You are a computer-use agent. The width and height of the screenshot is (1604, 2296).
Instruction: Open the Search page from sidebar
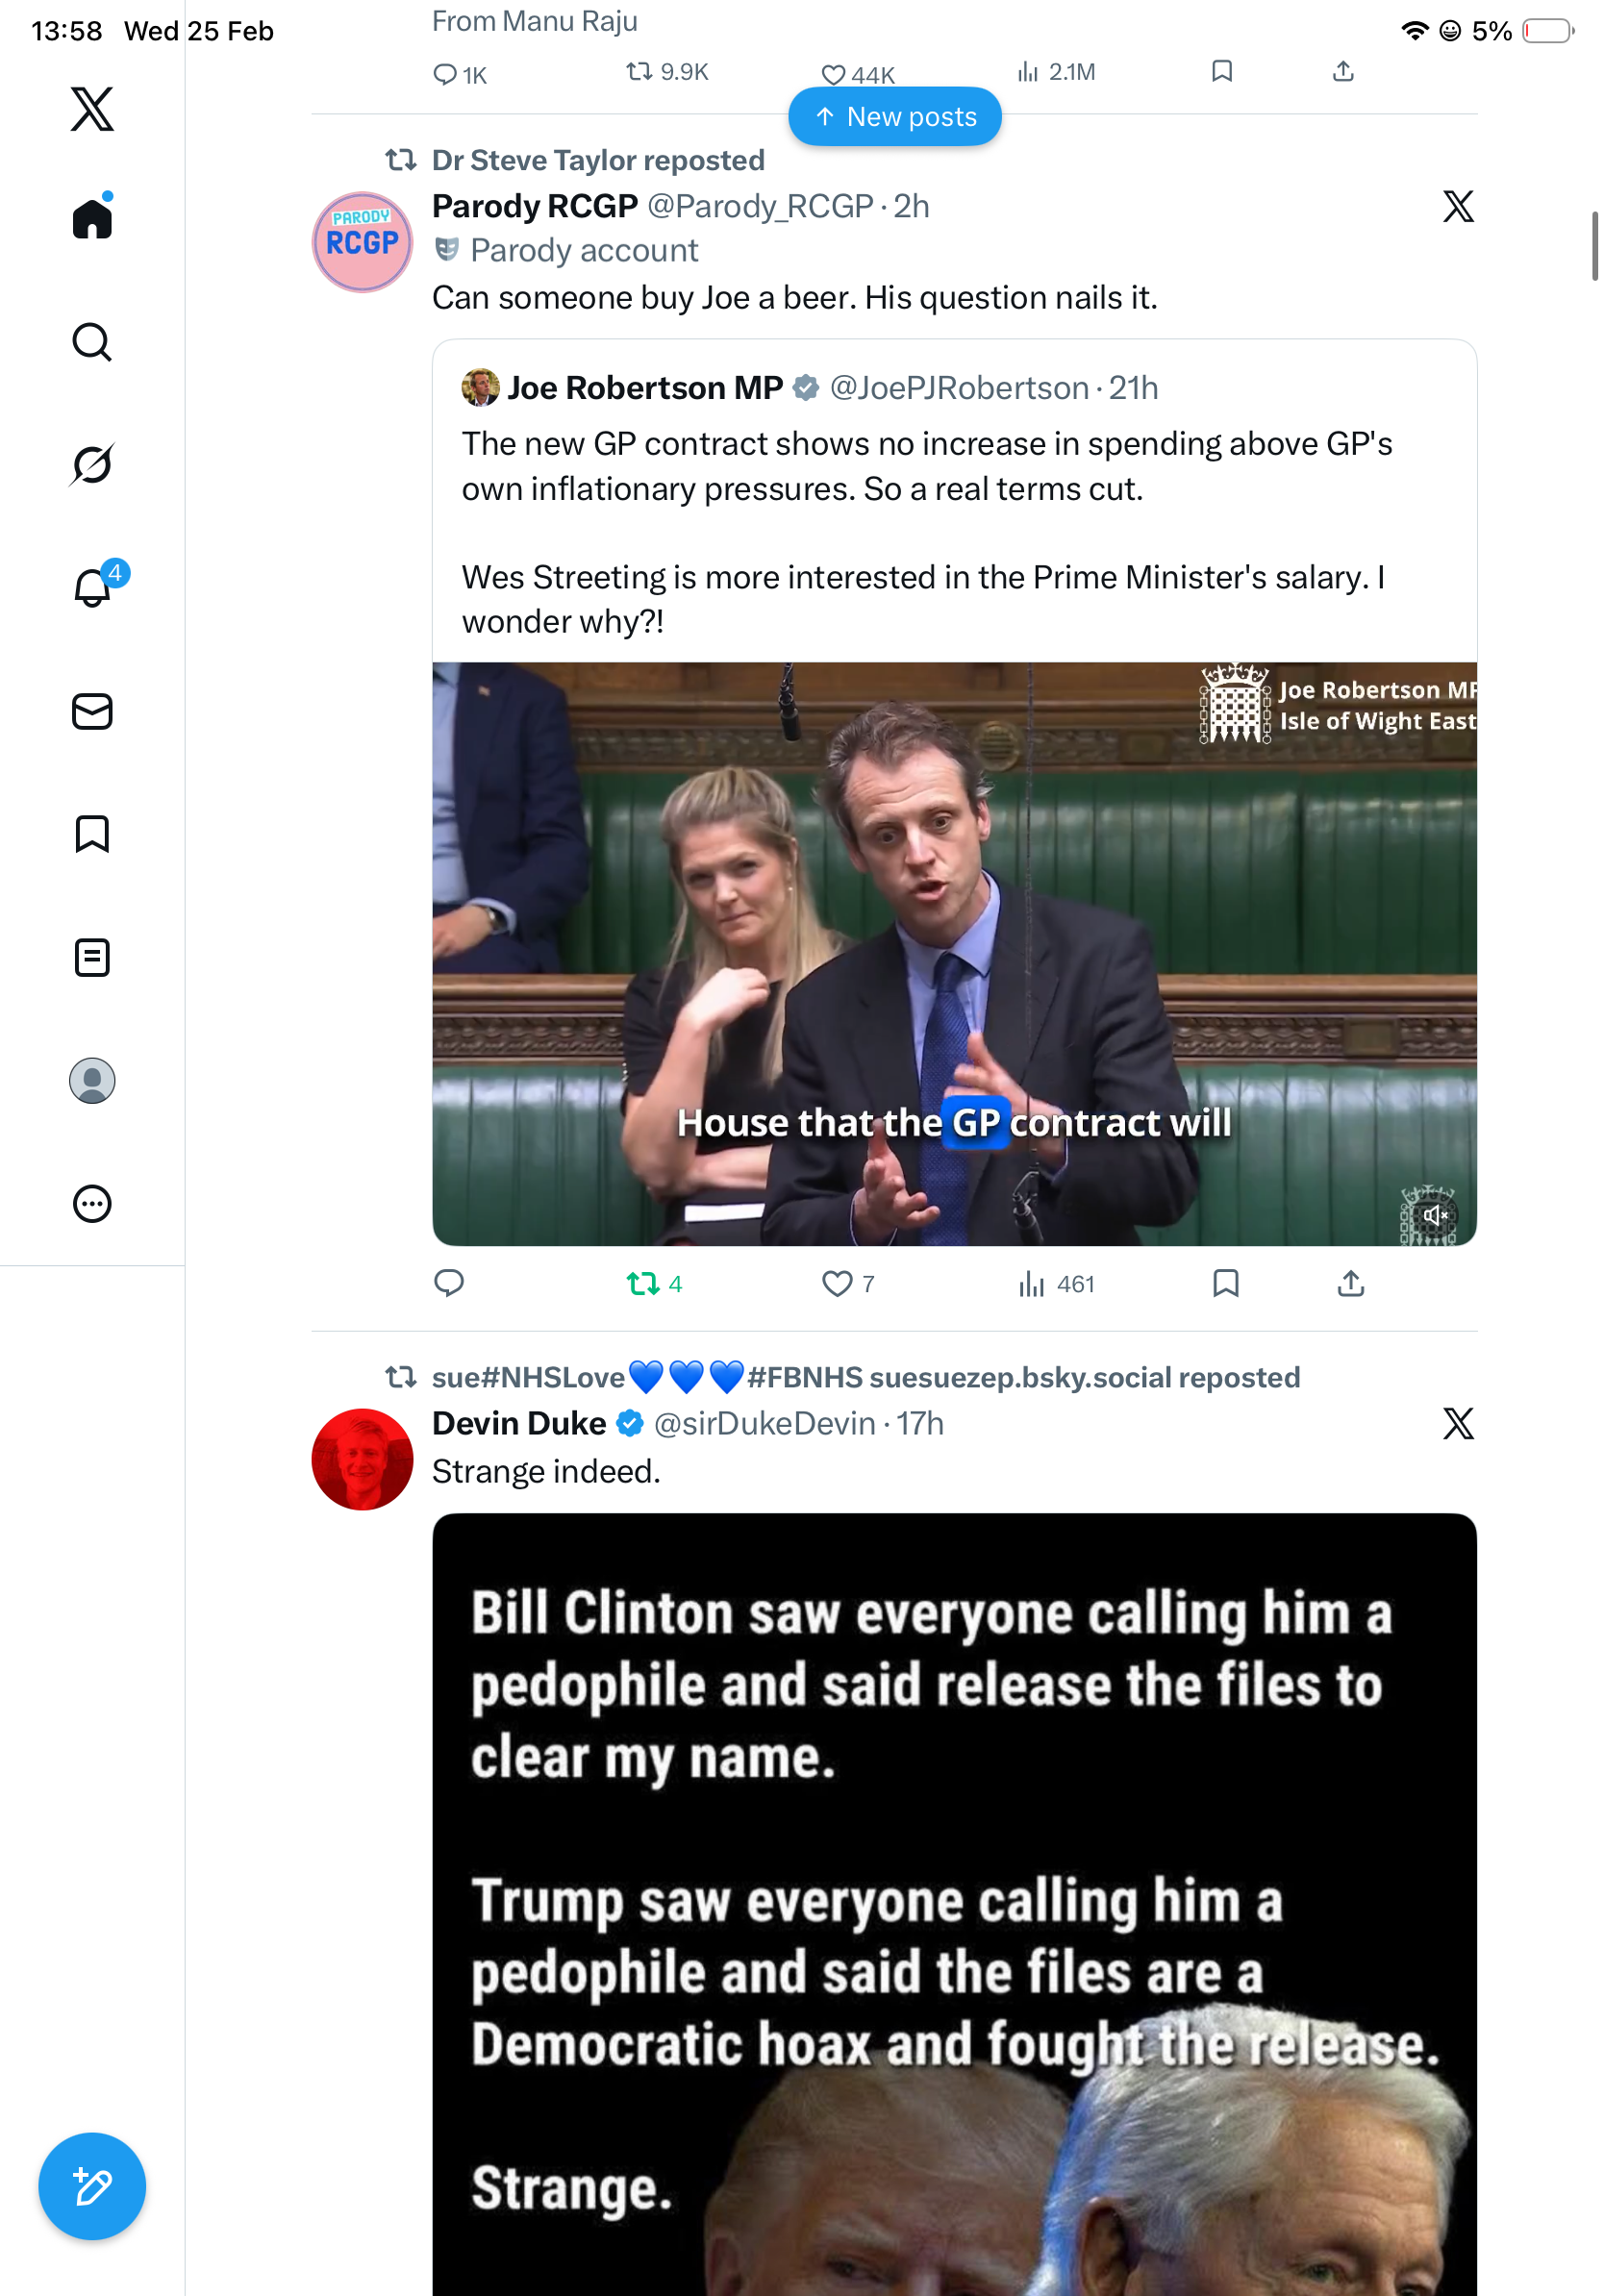(x=92, y=342)
